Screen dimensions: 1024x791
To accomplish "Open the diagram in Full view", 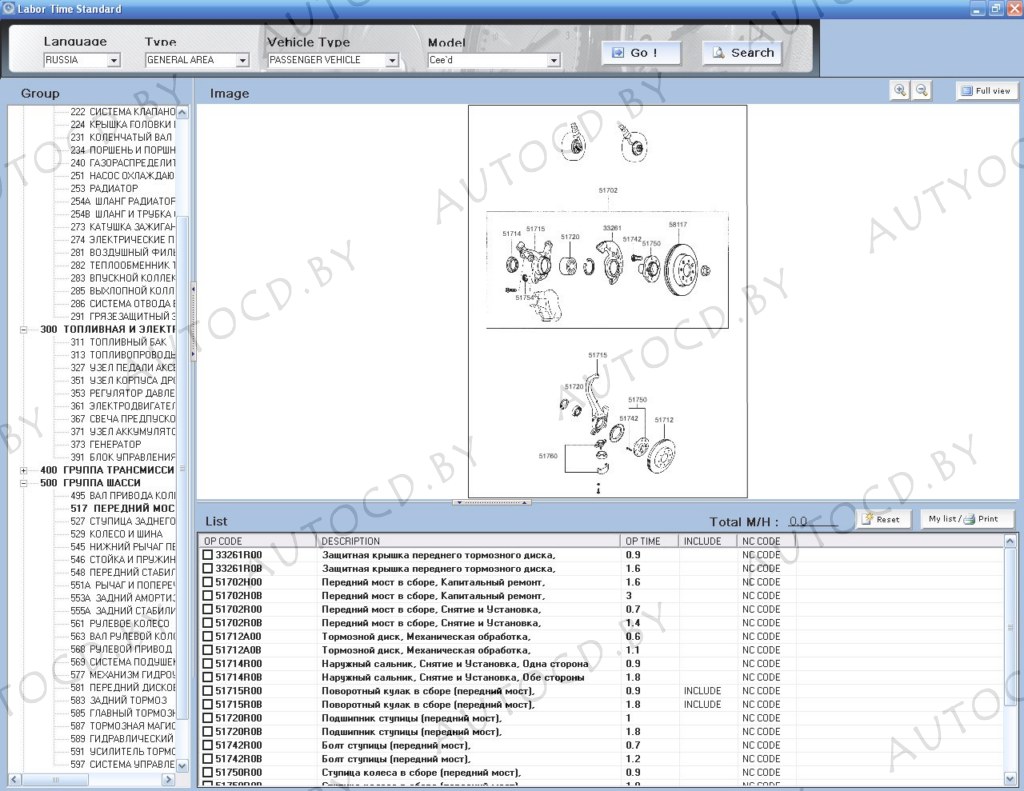I will click(986, 91).
